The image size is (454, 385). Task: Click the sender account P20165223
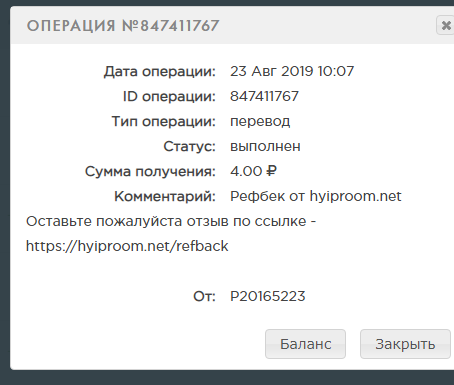pyautogui.click(x=268, y=296)
